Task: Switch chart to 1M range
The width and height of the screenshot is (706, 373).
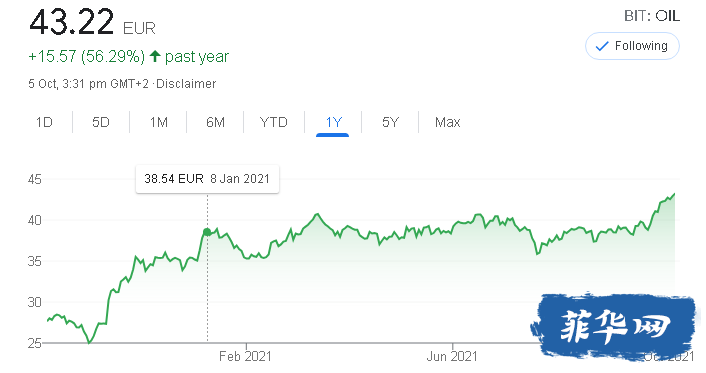Action: point(158,122)
